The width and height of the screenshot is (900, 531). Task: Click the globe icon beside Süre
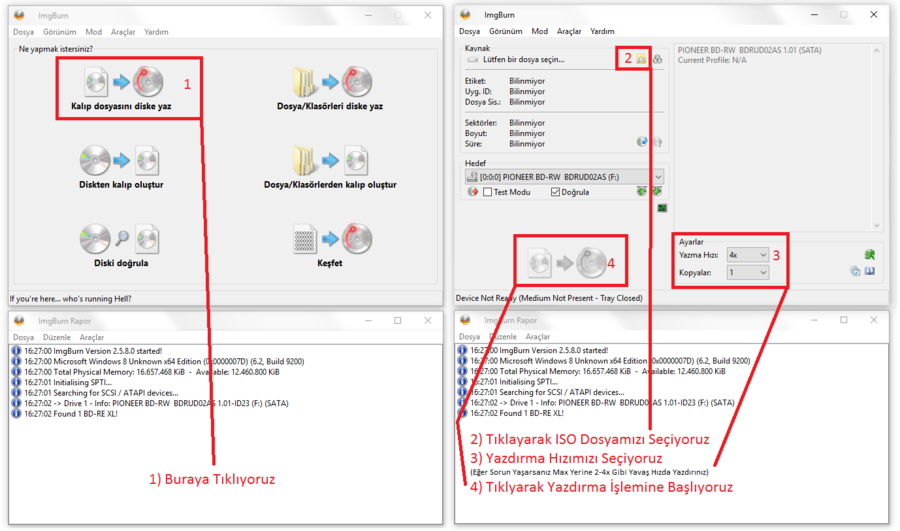(x=642, y=142)
